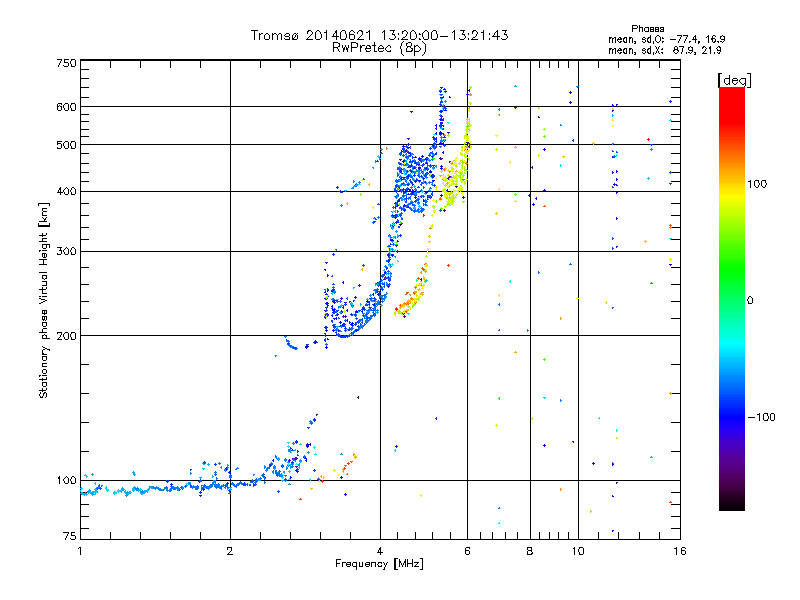Click the '2' x-axis tick label
The image size is (800, 600).
(230, 551)
